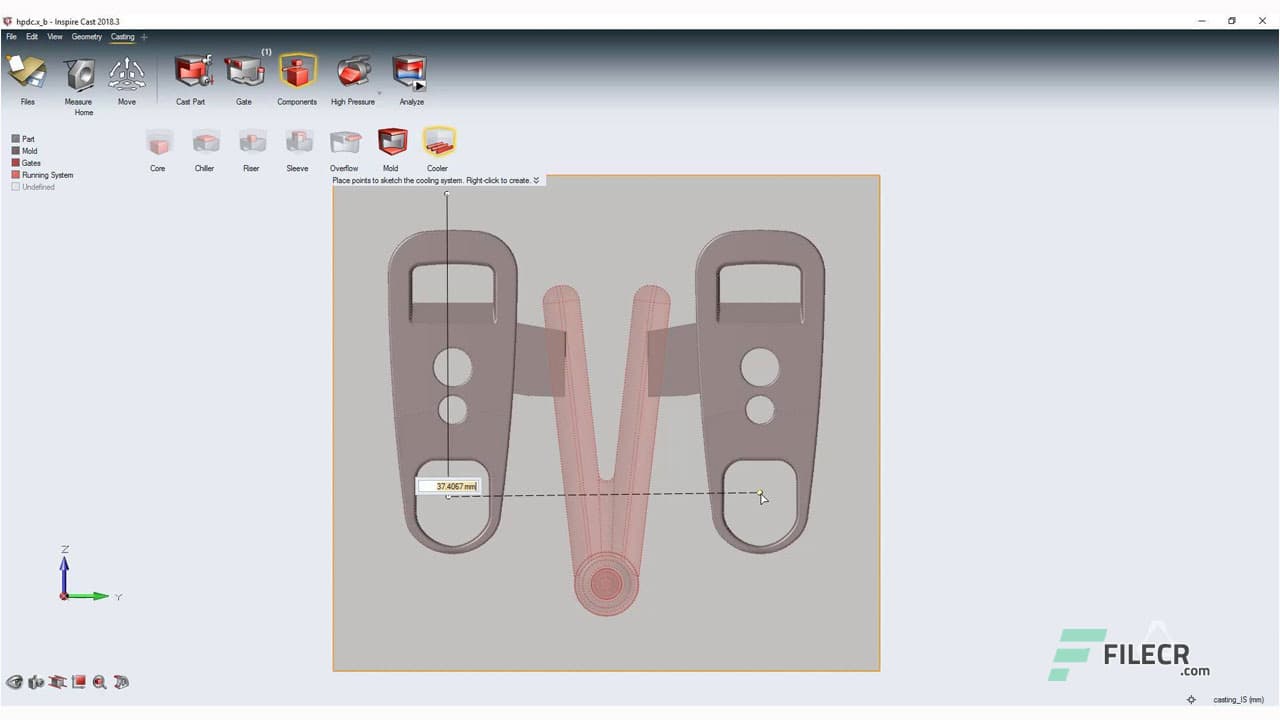Toggle the Part legend swatch

16,139
